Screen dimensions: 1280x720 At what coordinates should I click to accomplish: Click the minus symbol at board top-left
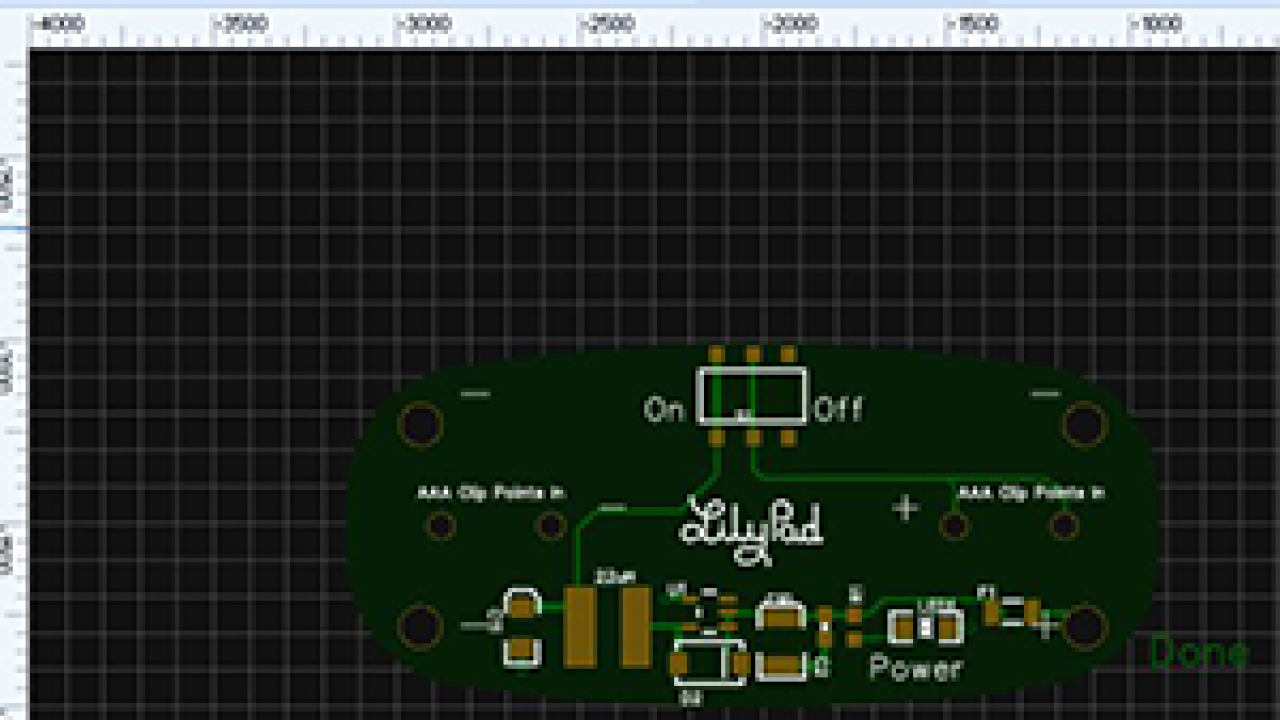(x=476, y=394)
